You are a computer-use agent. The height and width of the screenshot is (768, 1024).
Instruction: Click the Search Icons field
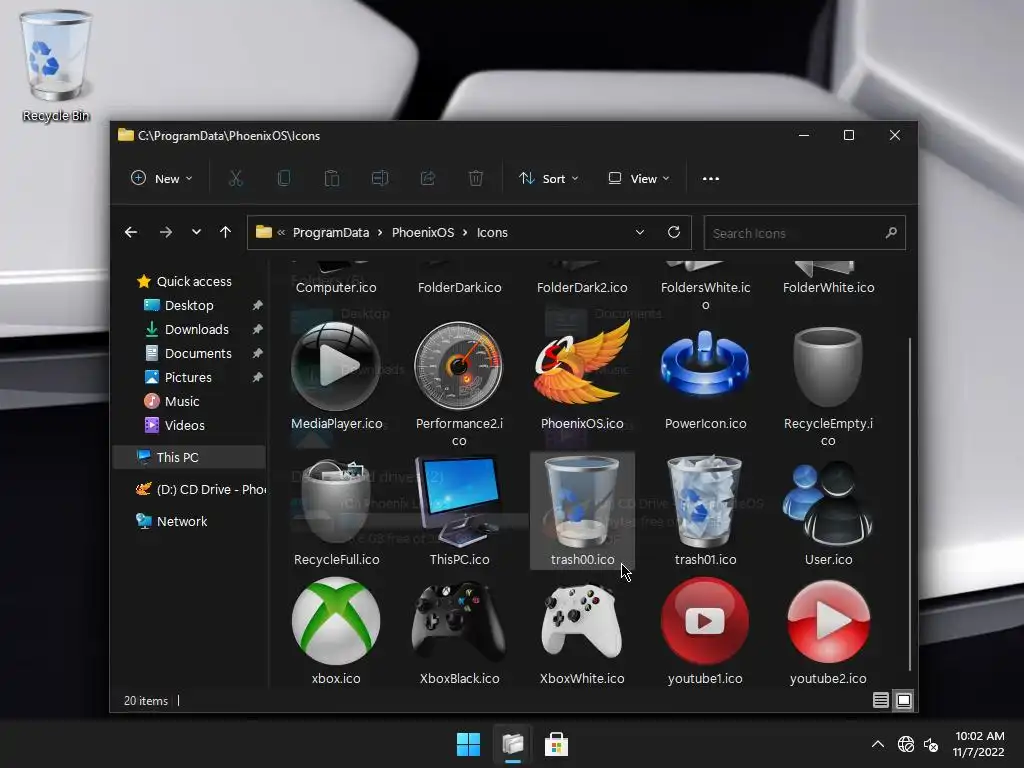(x=805, y=232)
